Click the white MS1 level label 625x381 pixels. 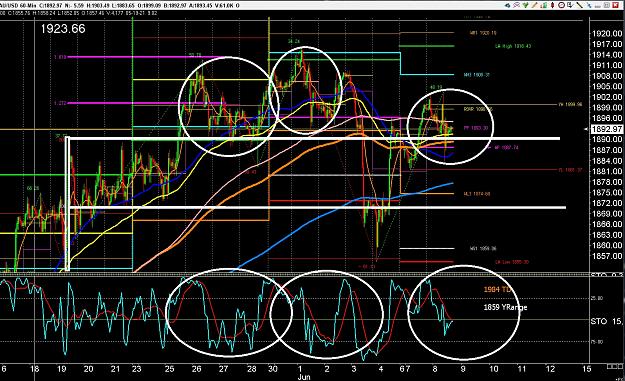[483, 248]
